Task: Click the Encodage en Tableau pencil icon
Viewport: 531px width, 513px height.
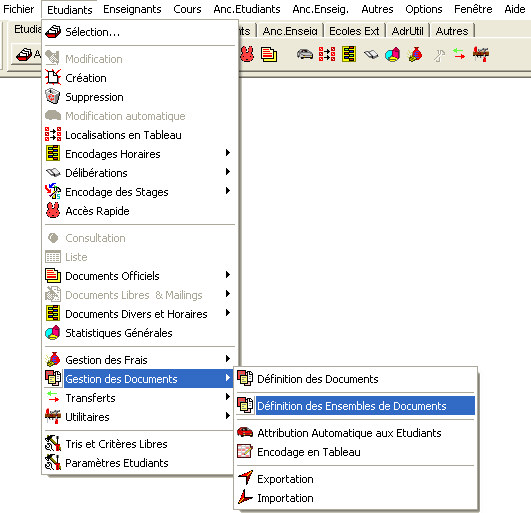Action: coord(245,451)
